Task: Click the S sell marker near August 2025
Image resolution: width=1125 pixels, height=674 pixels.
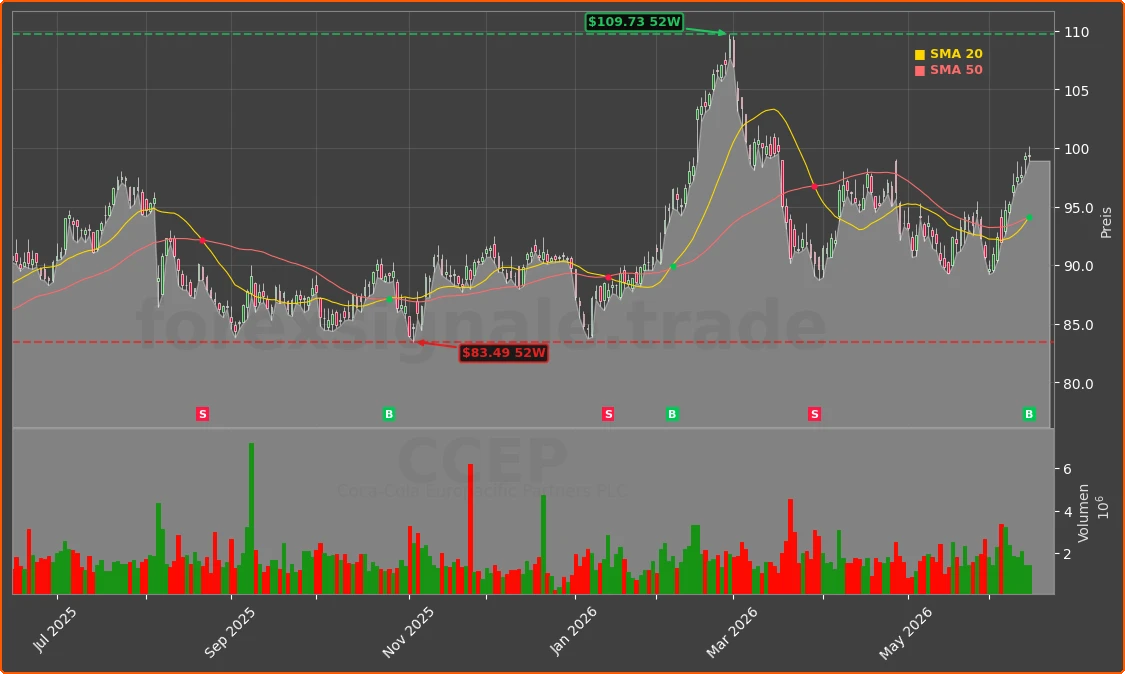Action: tap(202, 413)
